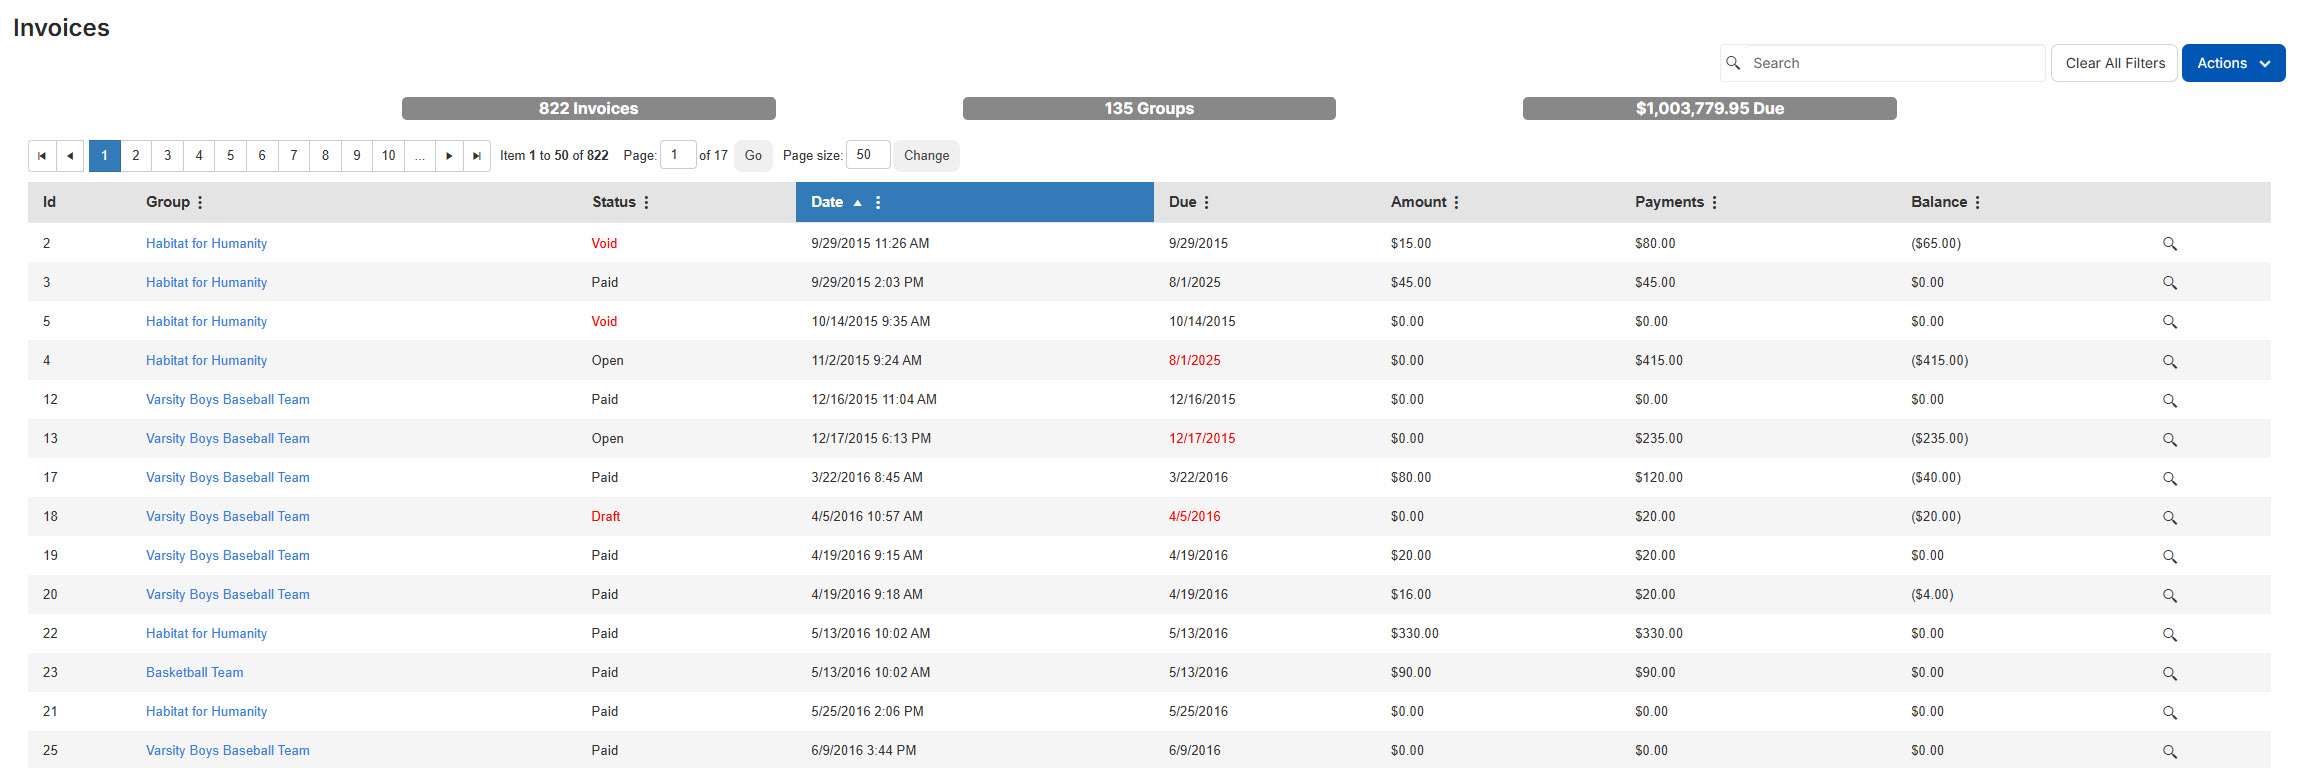View details of invoice 19 magnifier icon
The image size is (2298, 768).
pos(2170,556)
